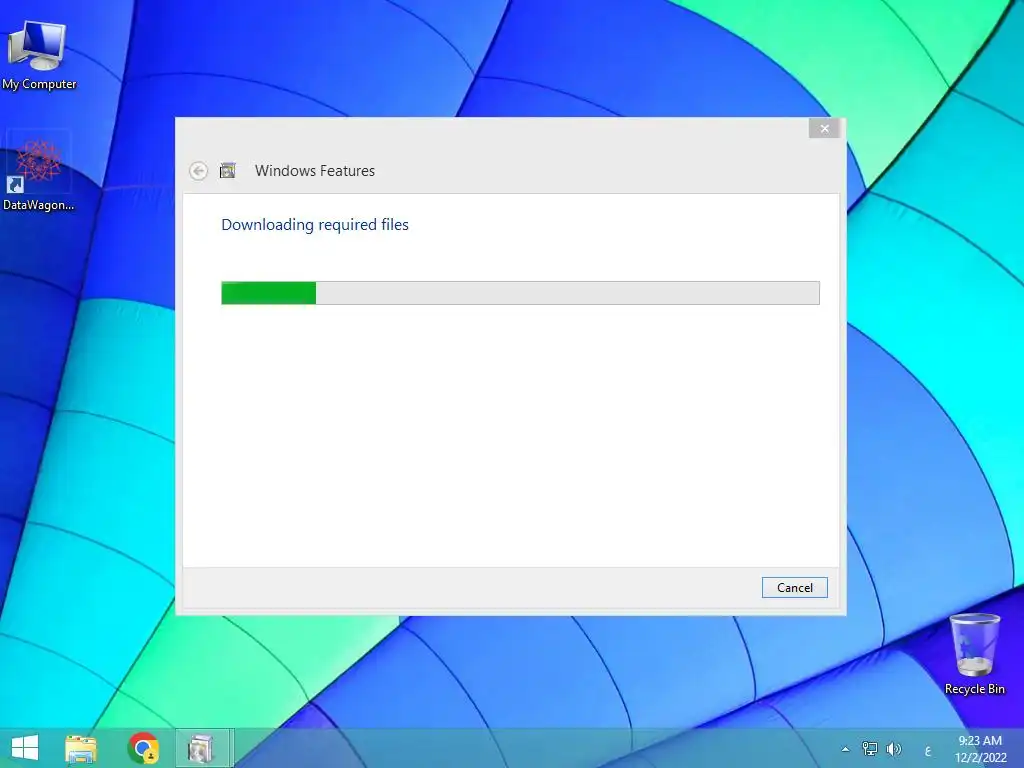Select the "Windows Features" title text
1024x768 pixels.
(315, 170)
